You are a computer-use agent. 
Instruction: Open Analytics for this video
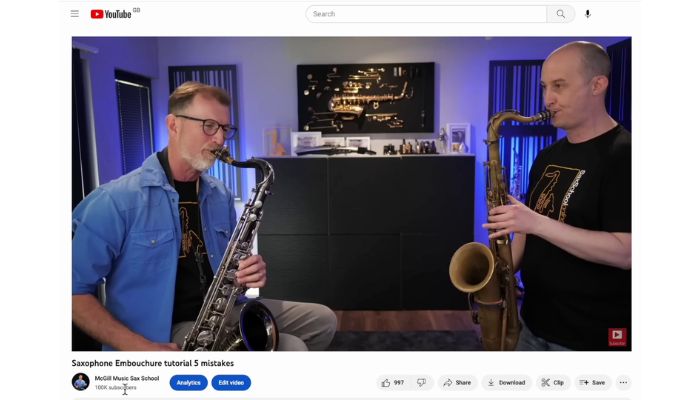188,383
